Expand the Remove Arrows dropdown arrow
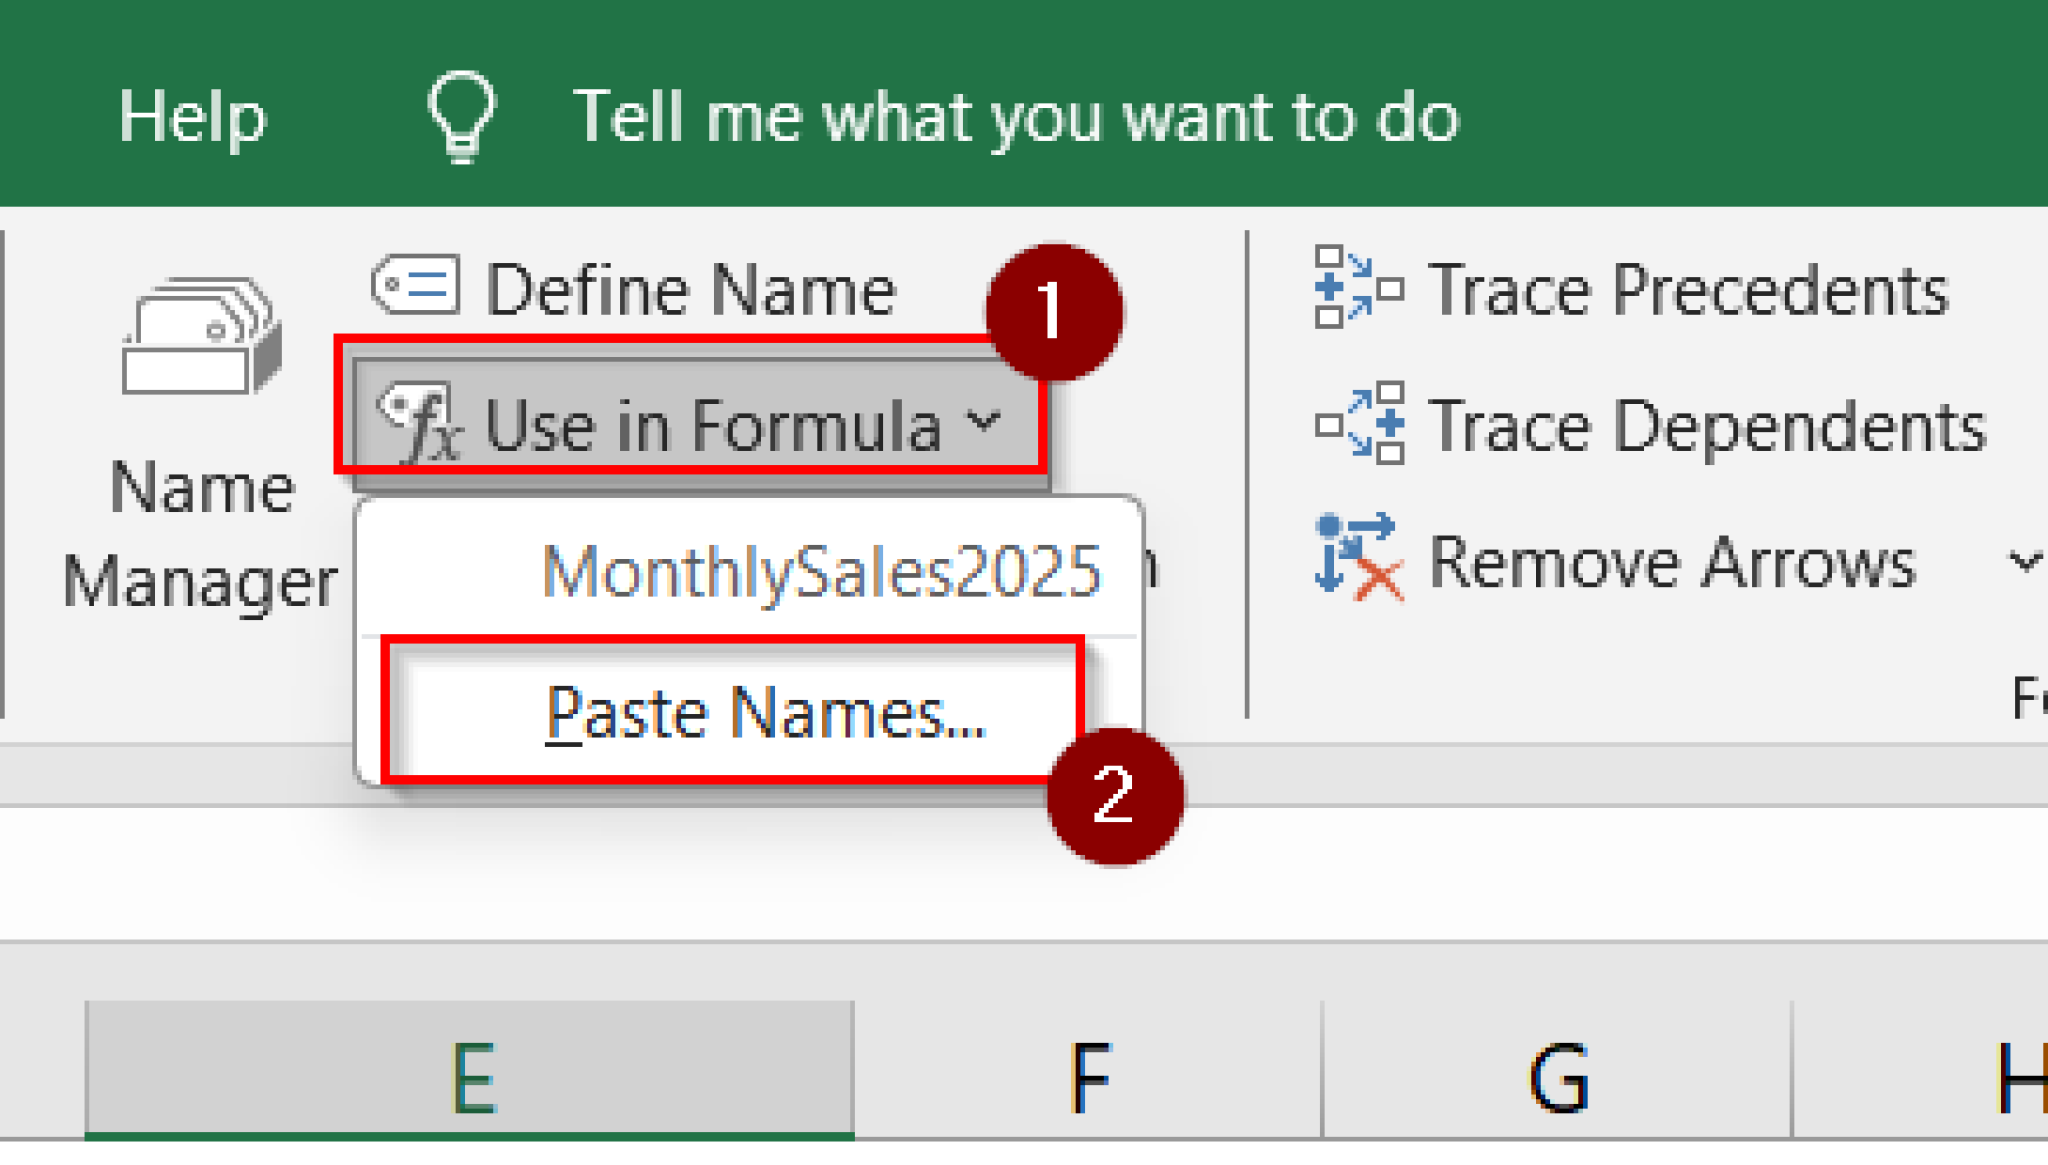The width and height of the screenshot is (2048, 1165). (2027, 562)
